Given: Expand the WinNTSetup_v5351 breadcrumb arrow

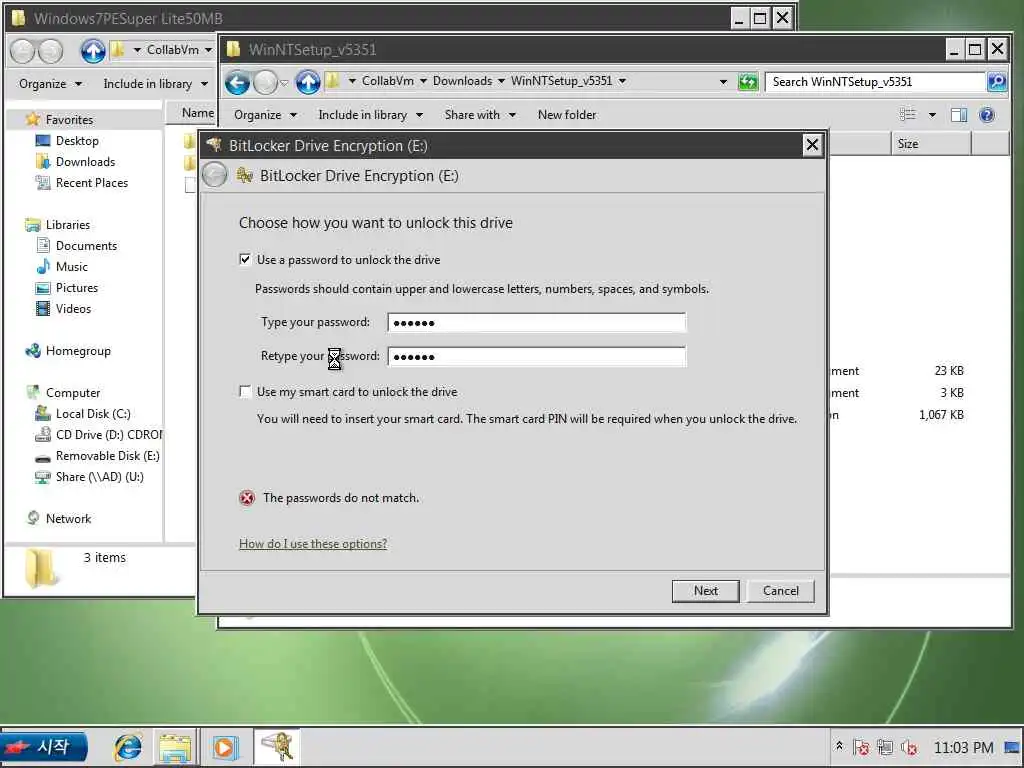Looking at the screenshot, I should pyautogui.click(x=622, y=81).
